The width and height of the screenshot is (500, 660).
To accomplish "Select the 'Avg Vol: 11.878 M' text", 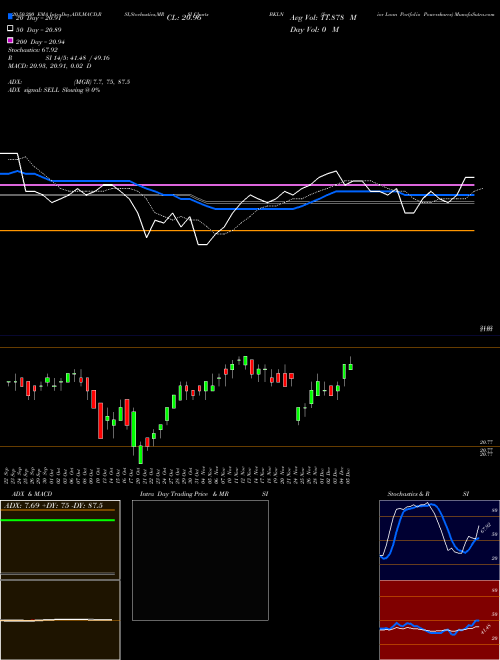I will tap(323, 18).
